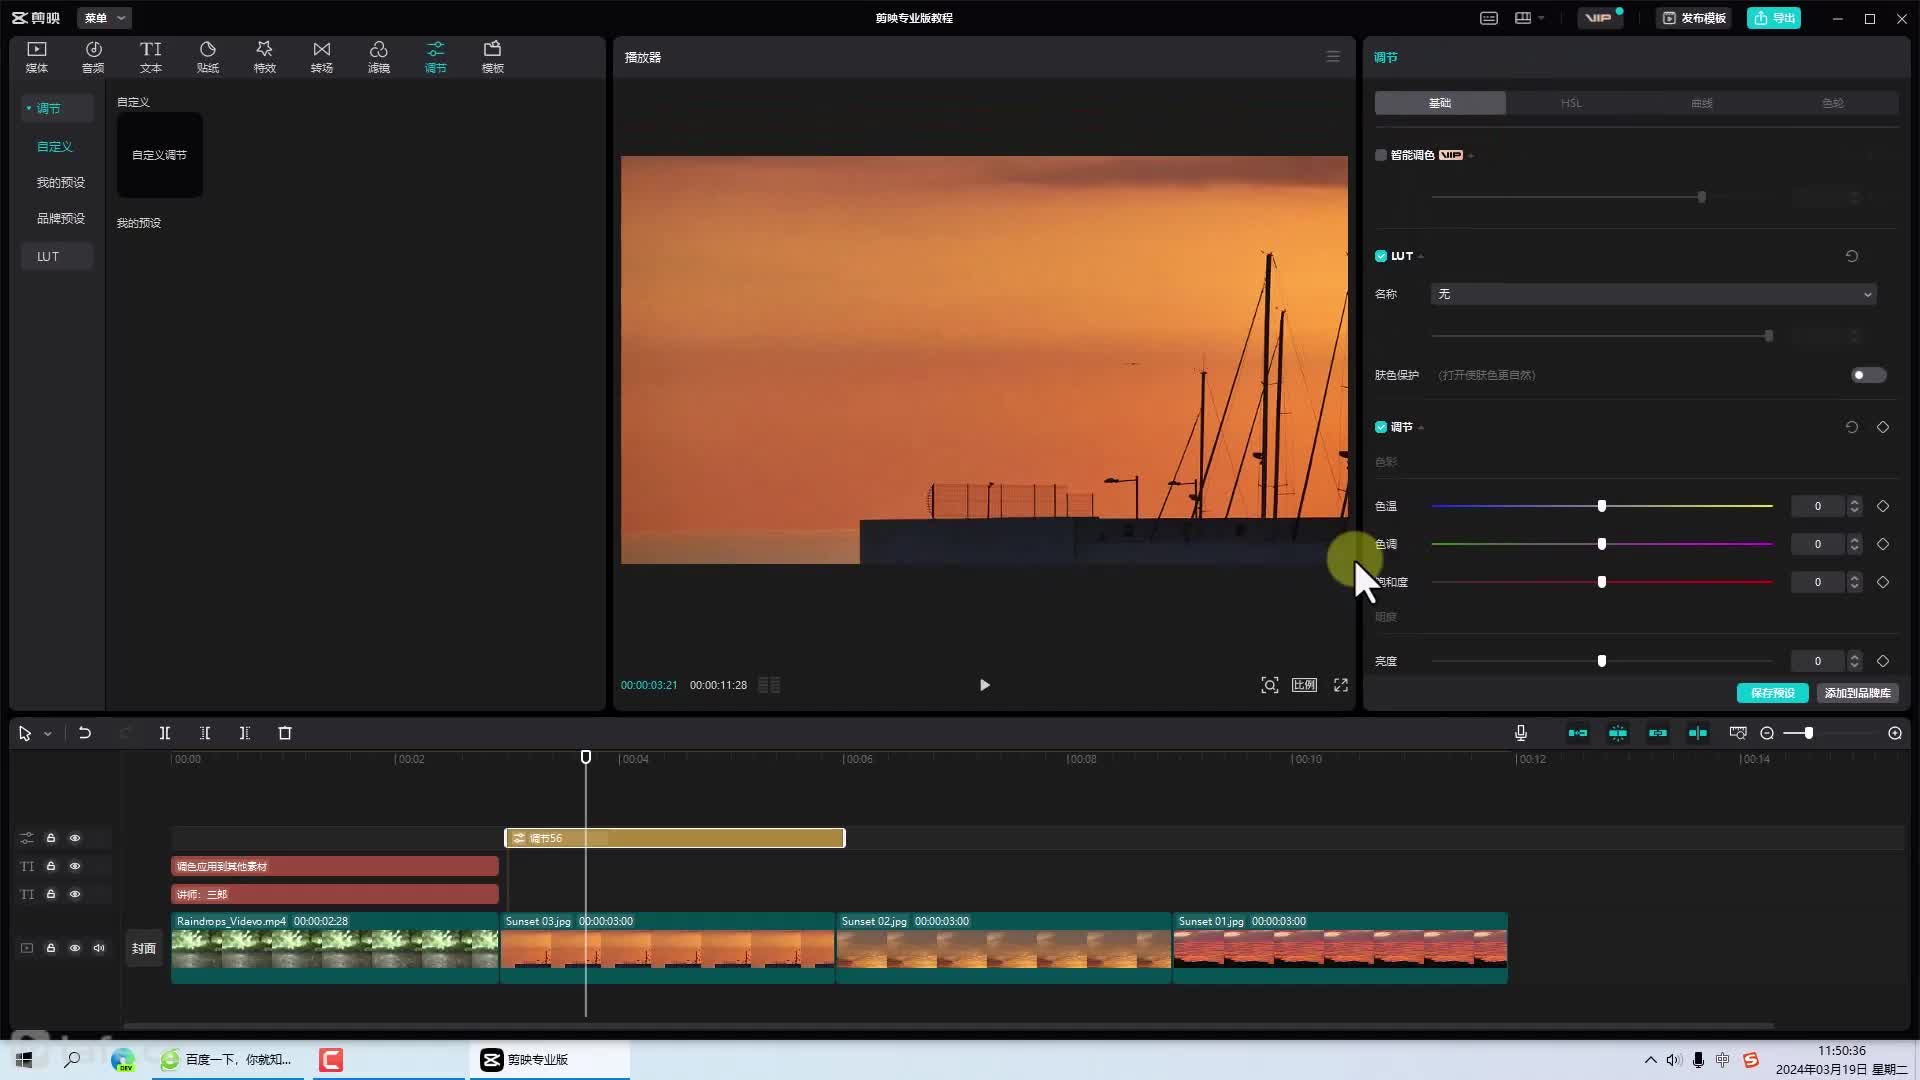Image resolution: width=1920 pixels, height=1080 pixels.
Task: Hide the adjustment track with eye icon
Action: 75,838
